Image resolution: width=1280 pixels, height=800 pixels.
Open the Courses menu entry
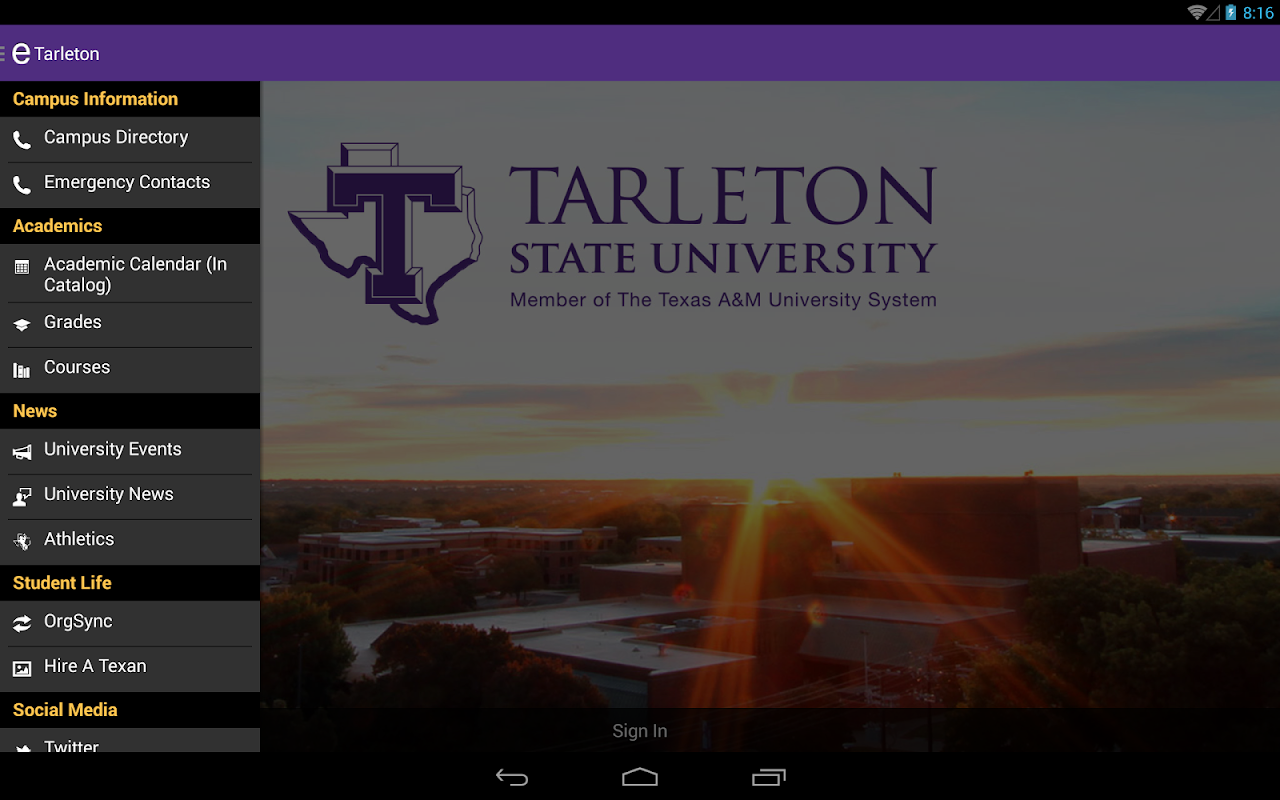click(x=130, y=370)
